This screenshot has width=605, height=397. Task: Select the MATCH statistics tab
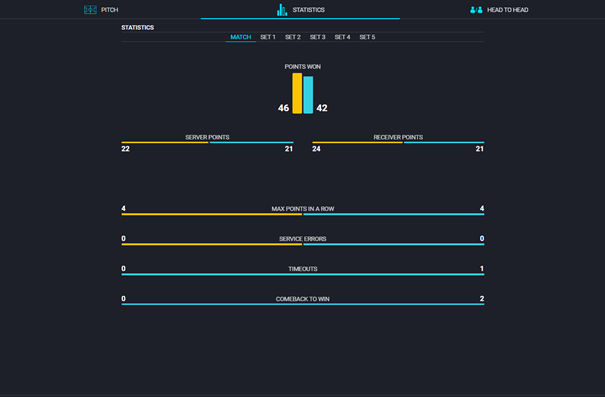241,37
